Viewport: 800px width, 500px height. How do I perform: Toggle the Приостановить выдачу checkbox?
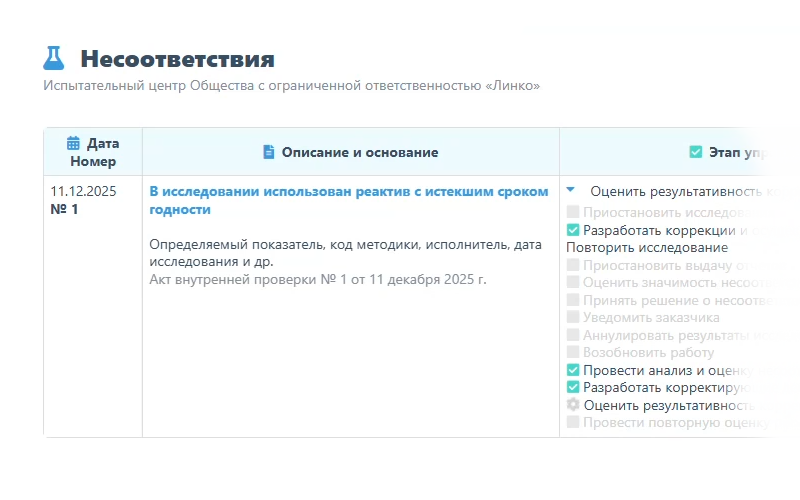point(573,265)
